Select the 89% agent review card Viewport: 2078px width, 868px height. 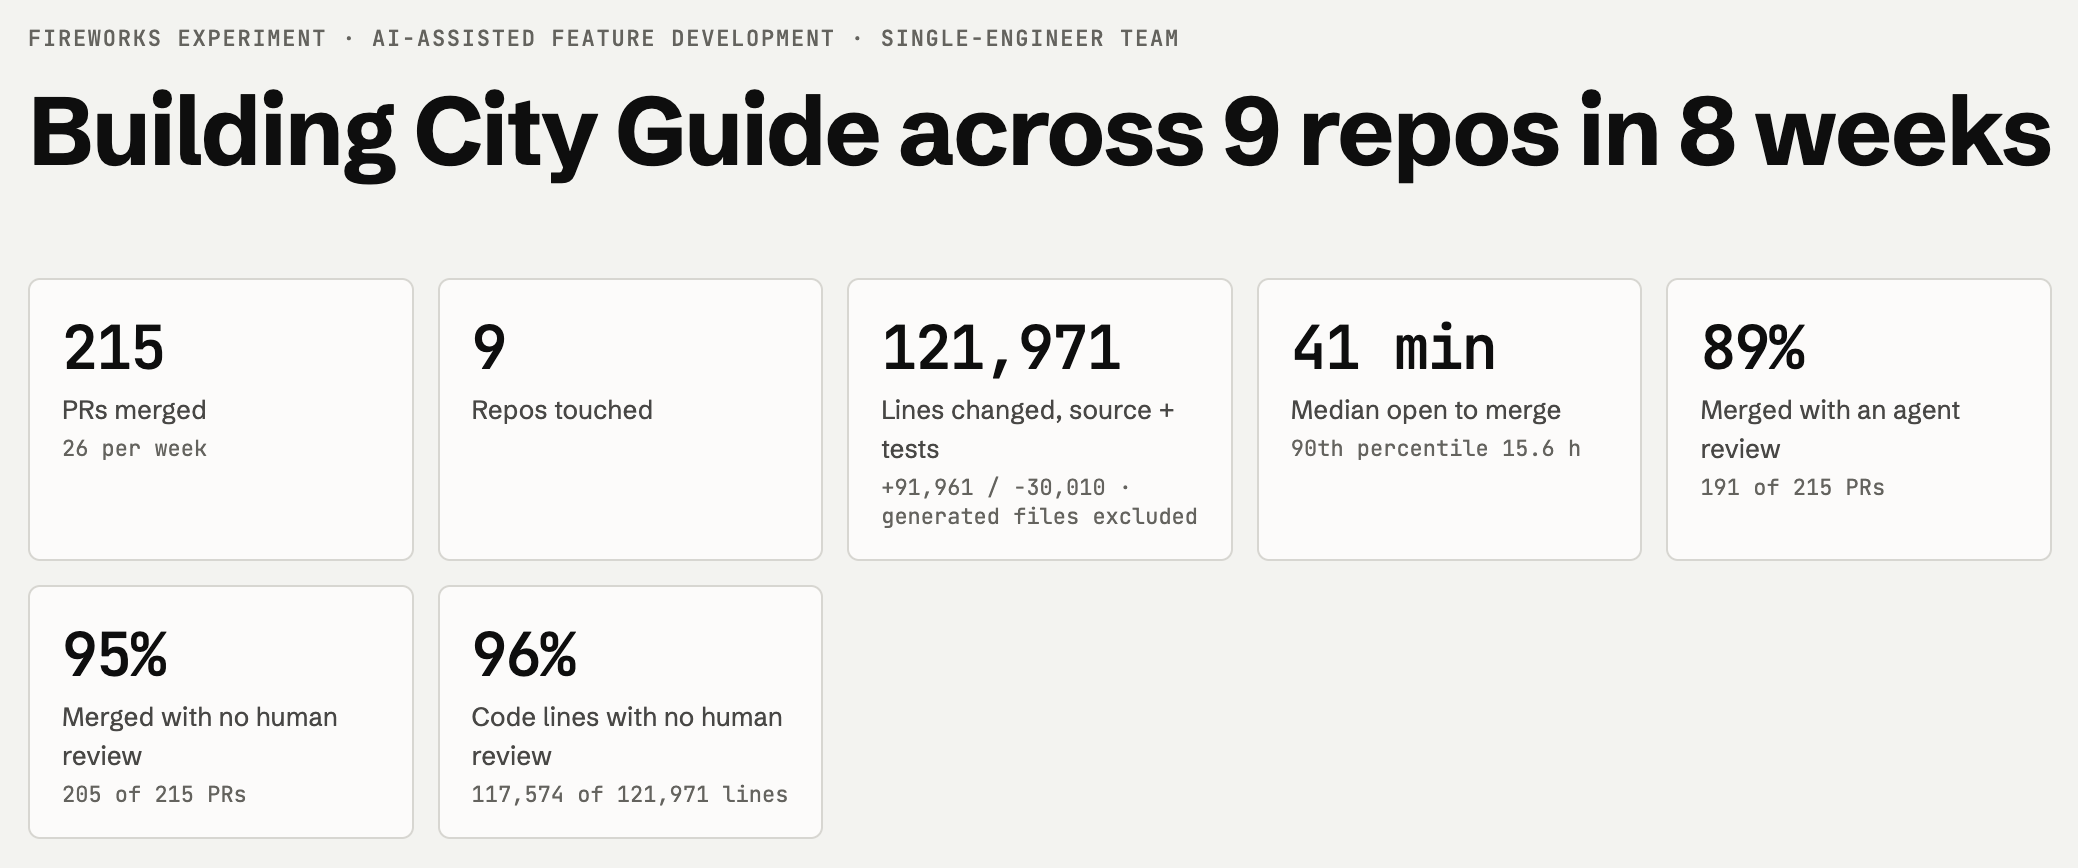click(1859, 419)
